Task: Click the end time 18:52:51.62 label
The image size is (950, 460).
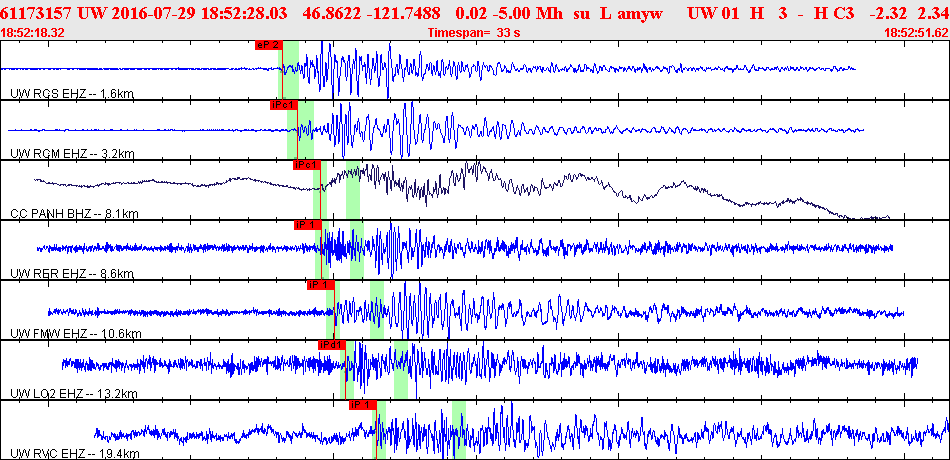Action: [x=916, y=33]
